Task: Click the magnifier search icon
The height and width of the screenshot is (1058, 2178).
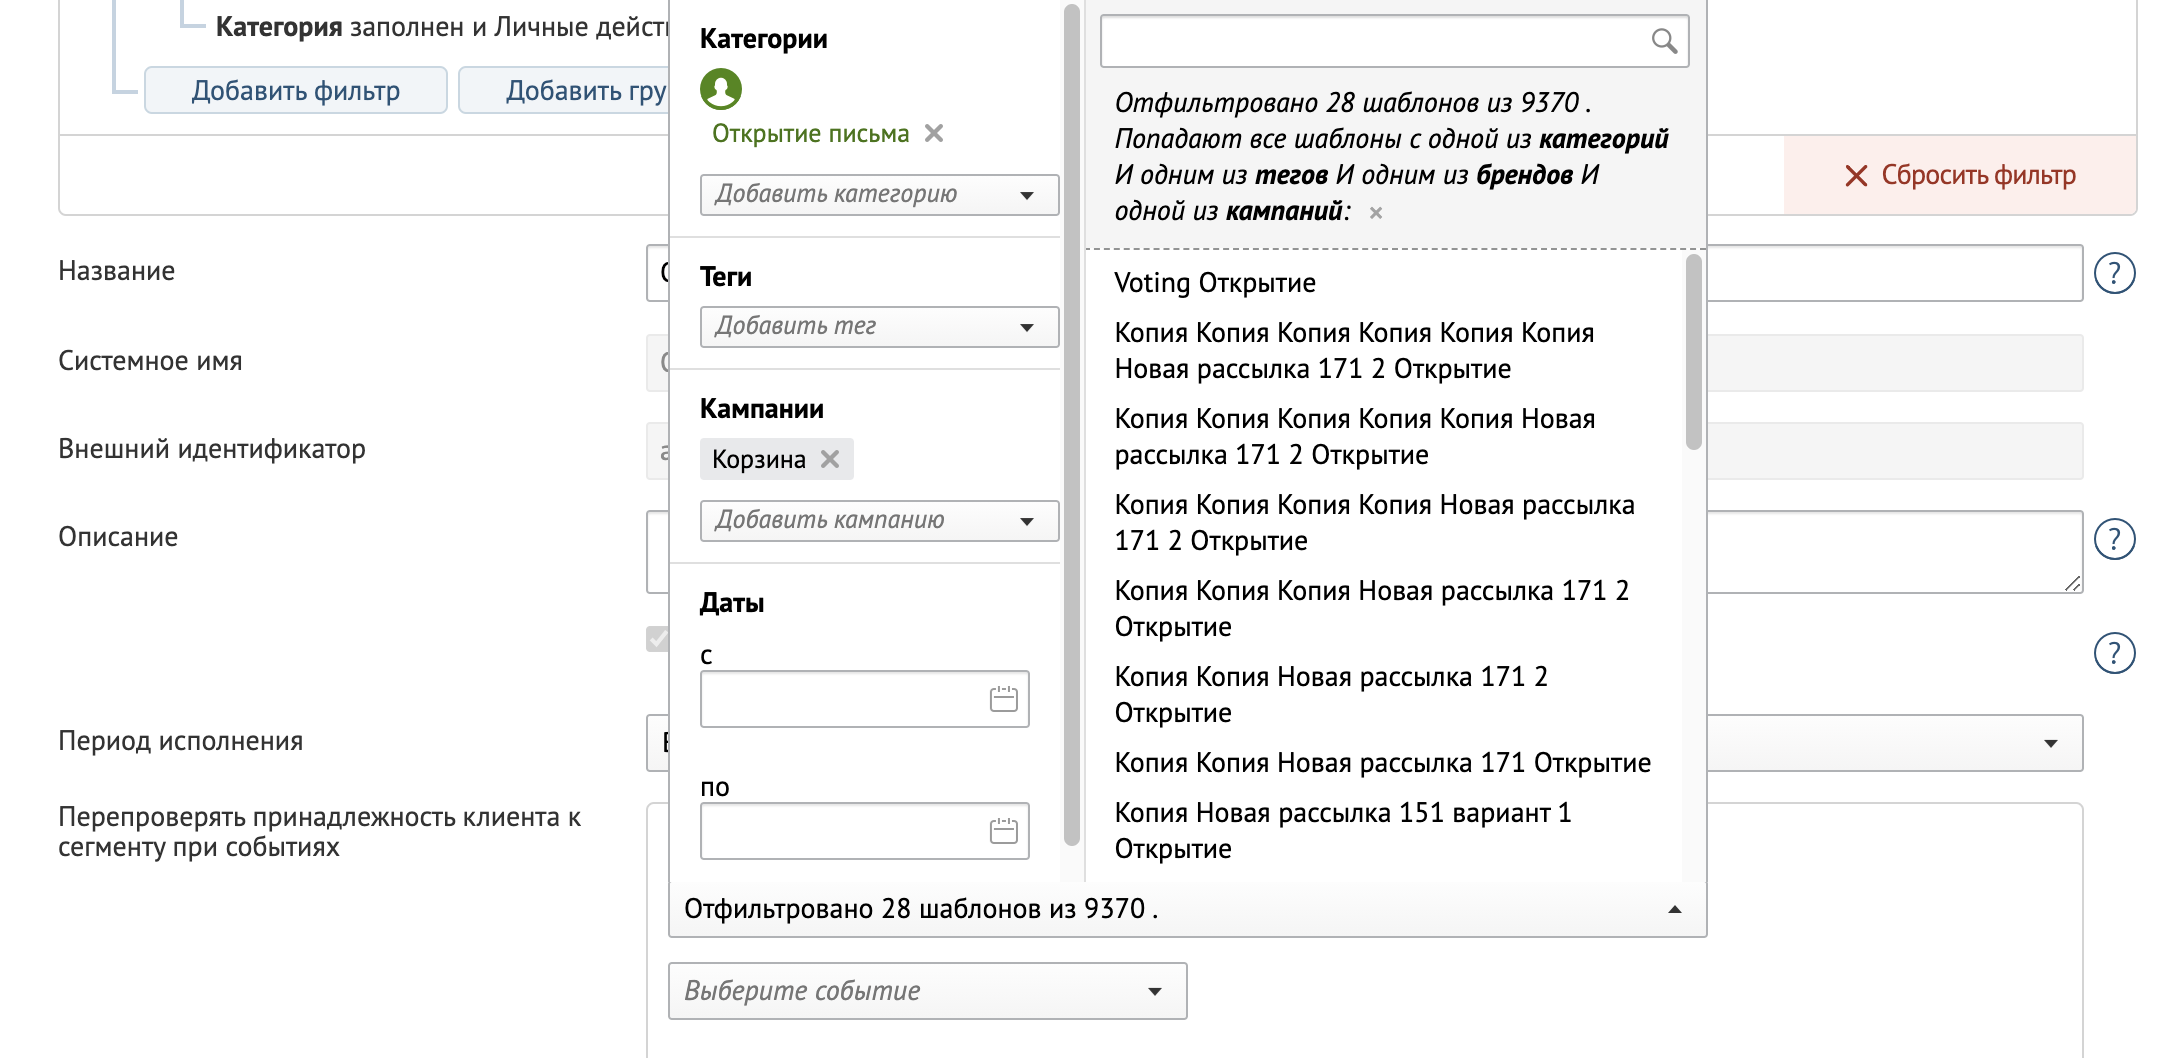Action: coord(1664,41)
